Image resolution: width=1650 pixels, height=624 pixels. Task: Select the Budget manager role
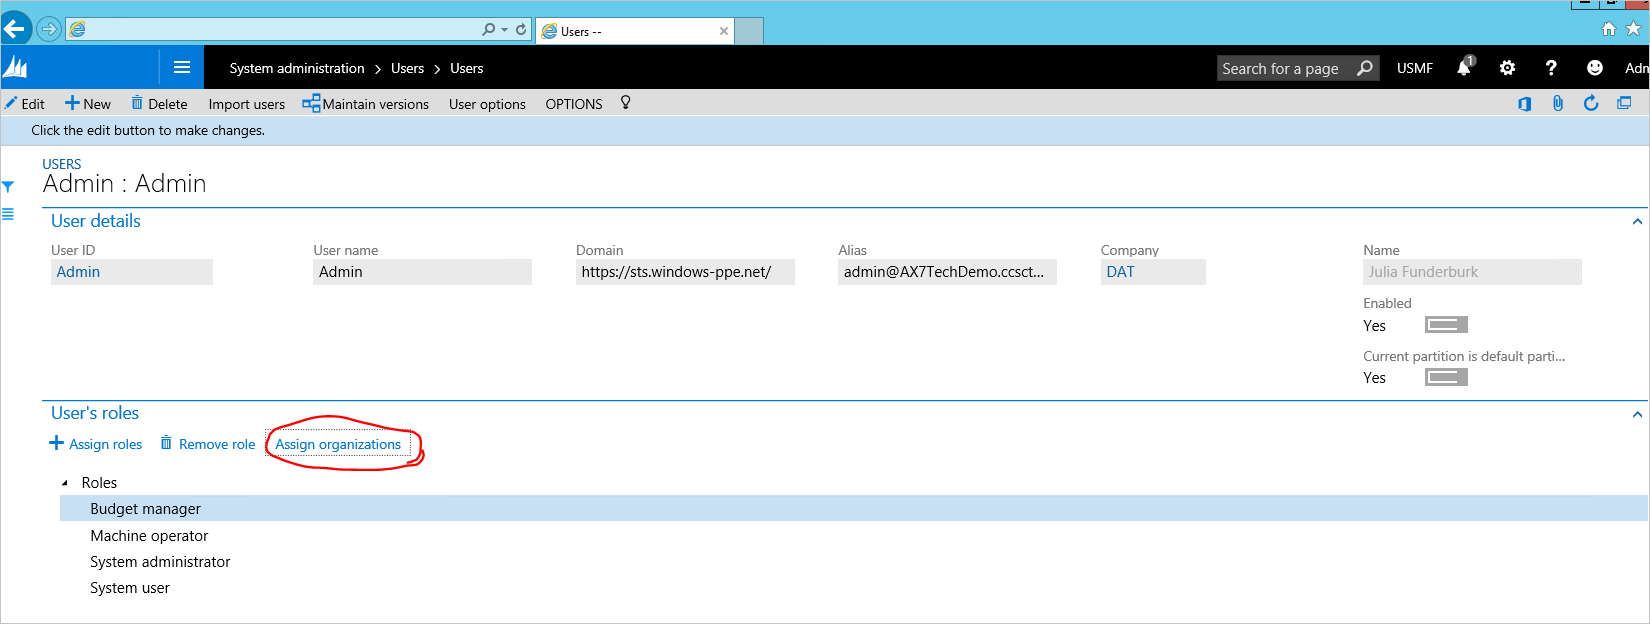coord(854,509)
